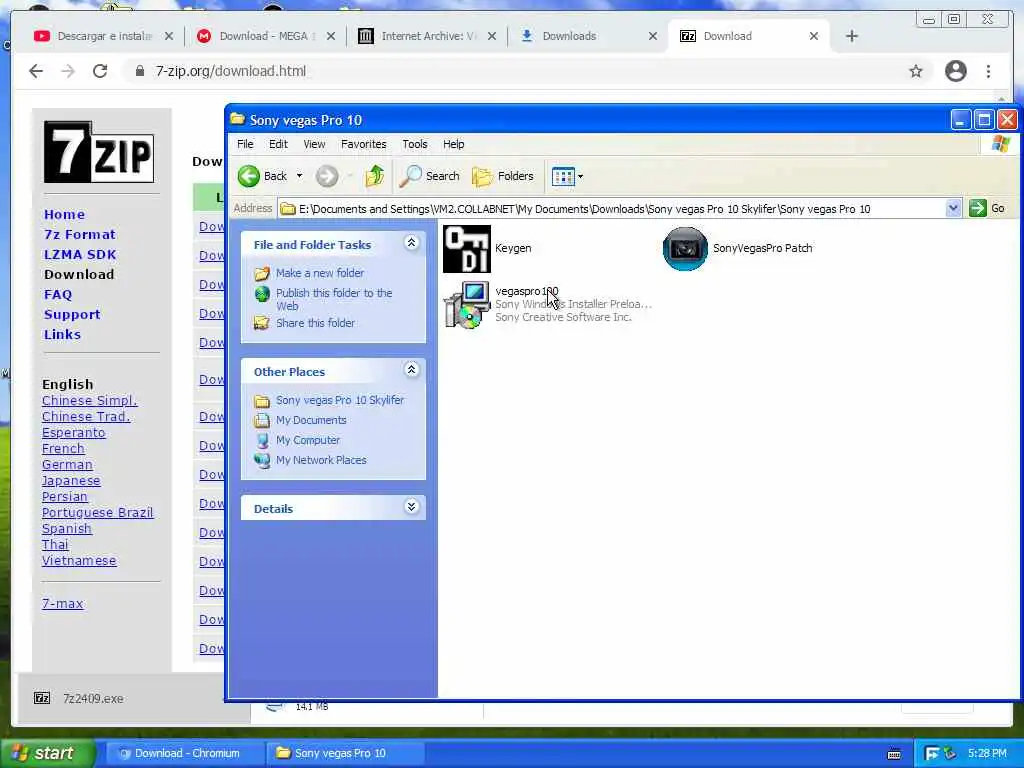The width and height of the screenshot is (1024, 768).
Task: Open a new browser tab
Action: [852, 36]
